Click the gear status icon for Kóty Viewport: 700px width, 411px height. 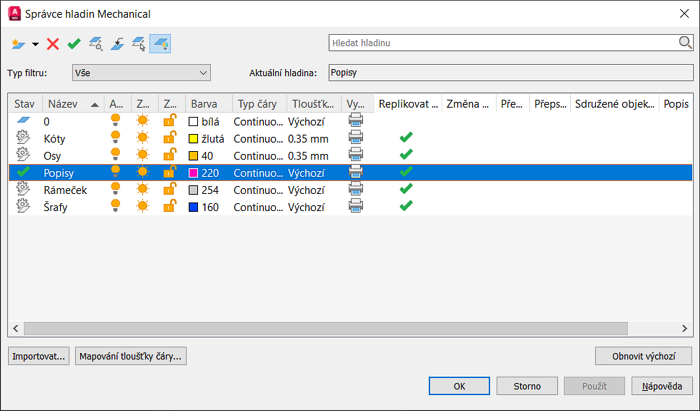point(24,138)
